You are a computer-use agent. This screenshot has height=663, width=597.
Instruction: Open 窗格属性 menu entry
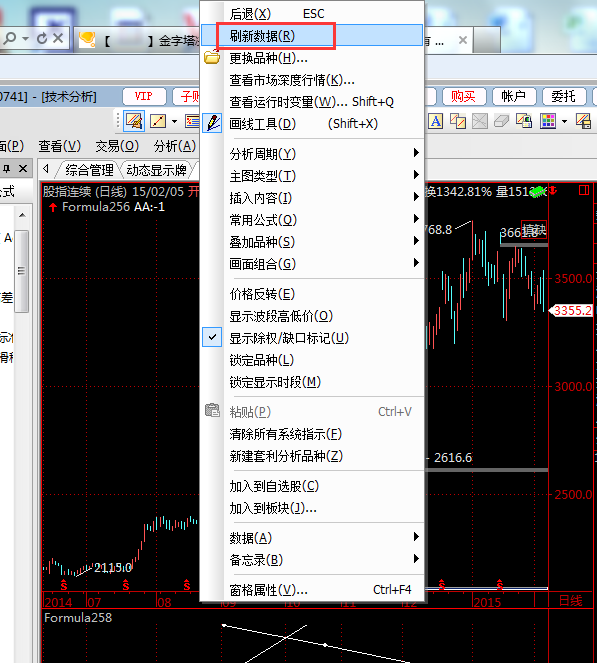tap(312, 589)
